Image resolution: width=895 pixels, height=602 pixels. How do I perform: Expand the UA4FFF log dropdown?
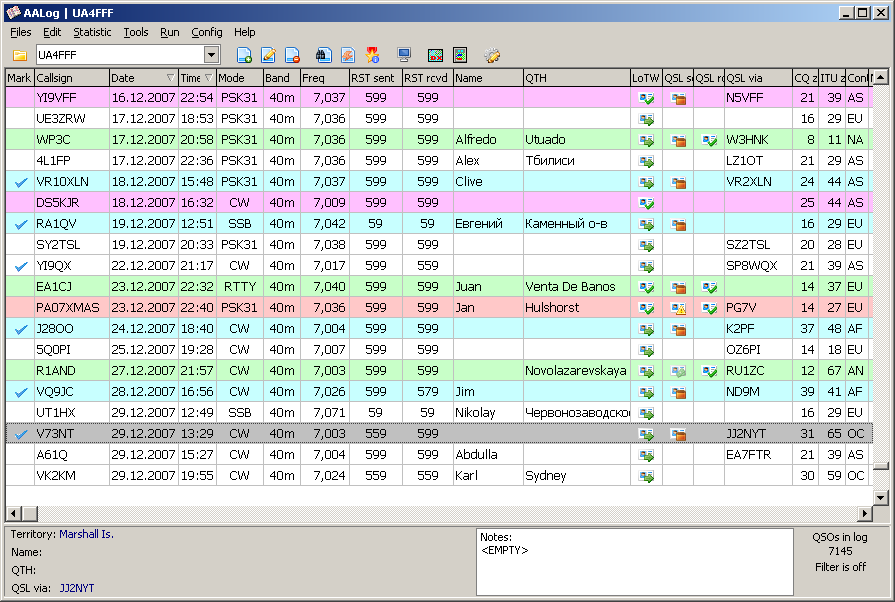click(x=211, y=55)
